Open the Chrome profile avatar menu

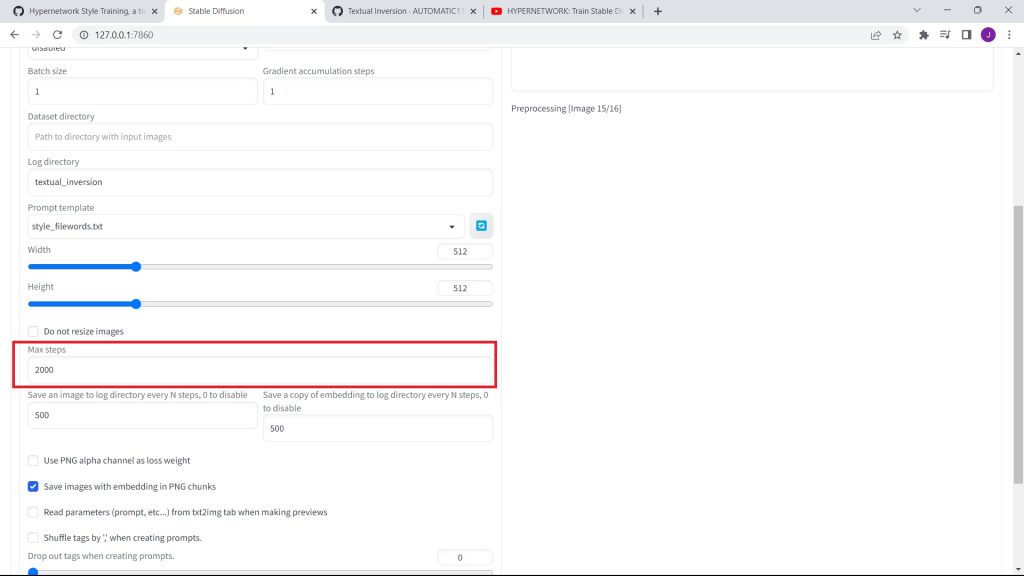[988, 34]
